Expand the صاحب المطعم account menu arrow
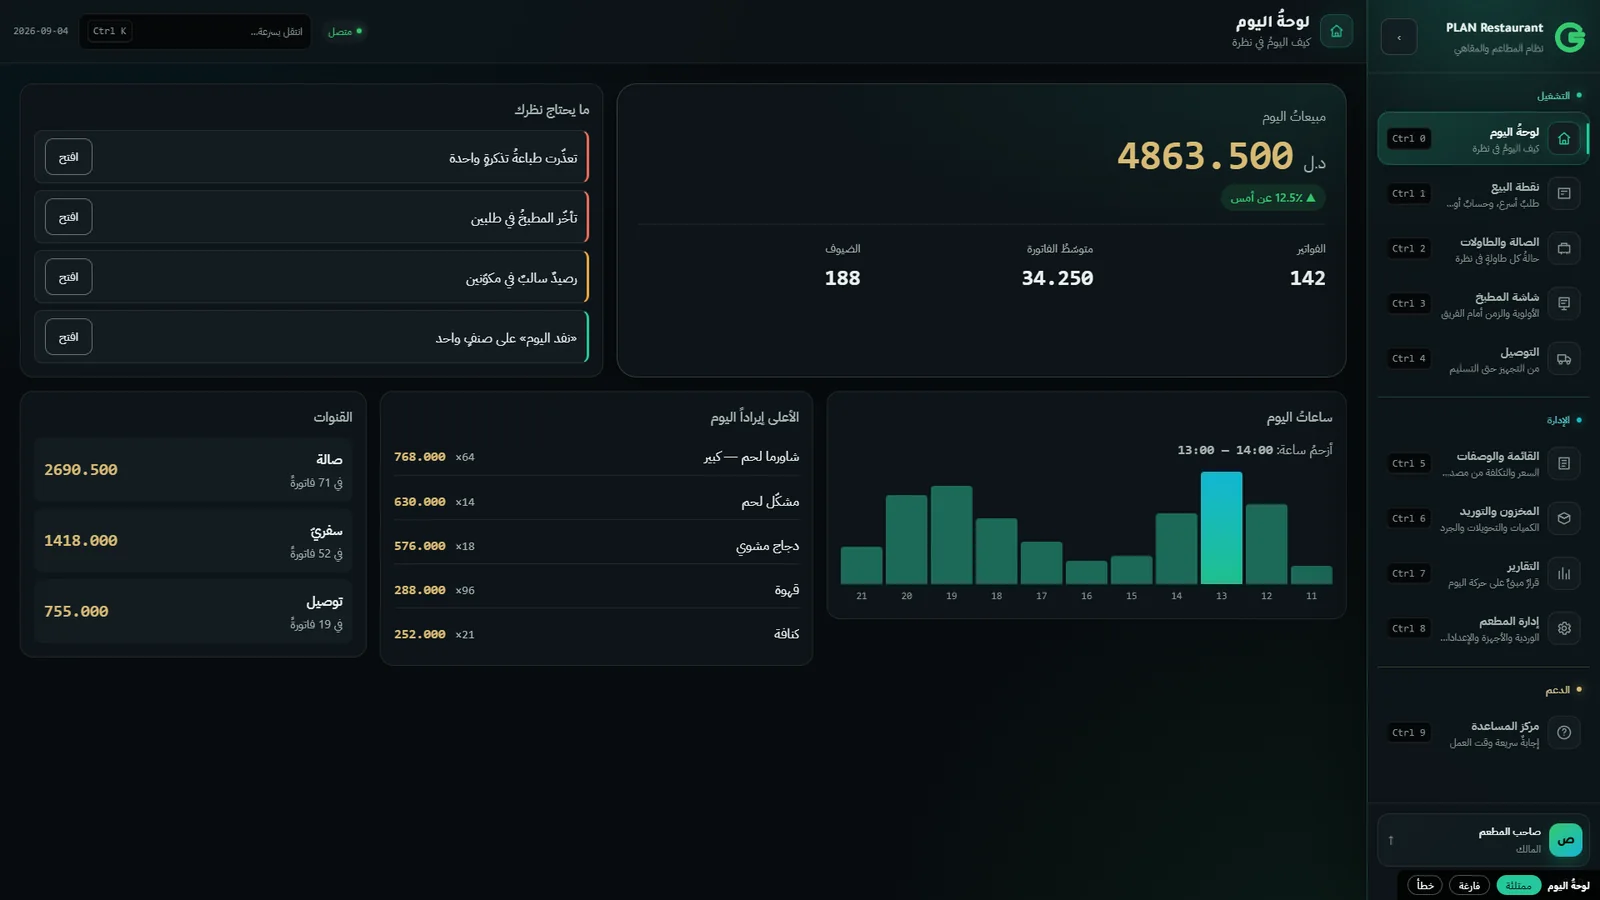Screen dimensions: 1600x900 1391,840
